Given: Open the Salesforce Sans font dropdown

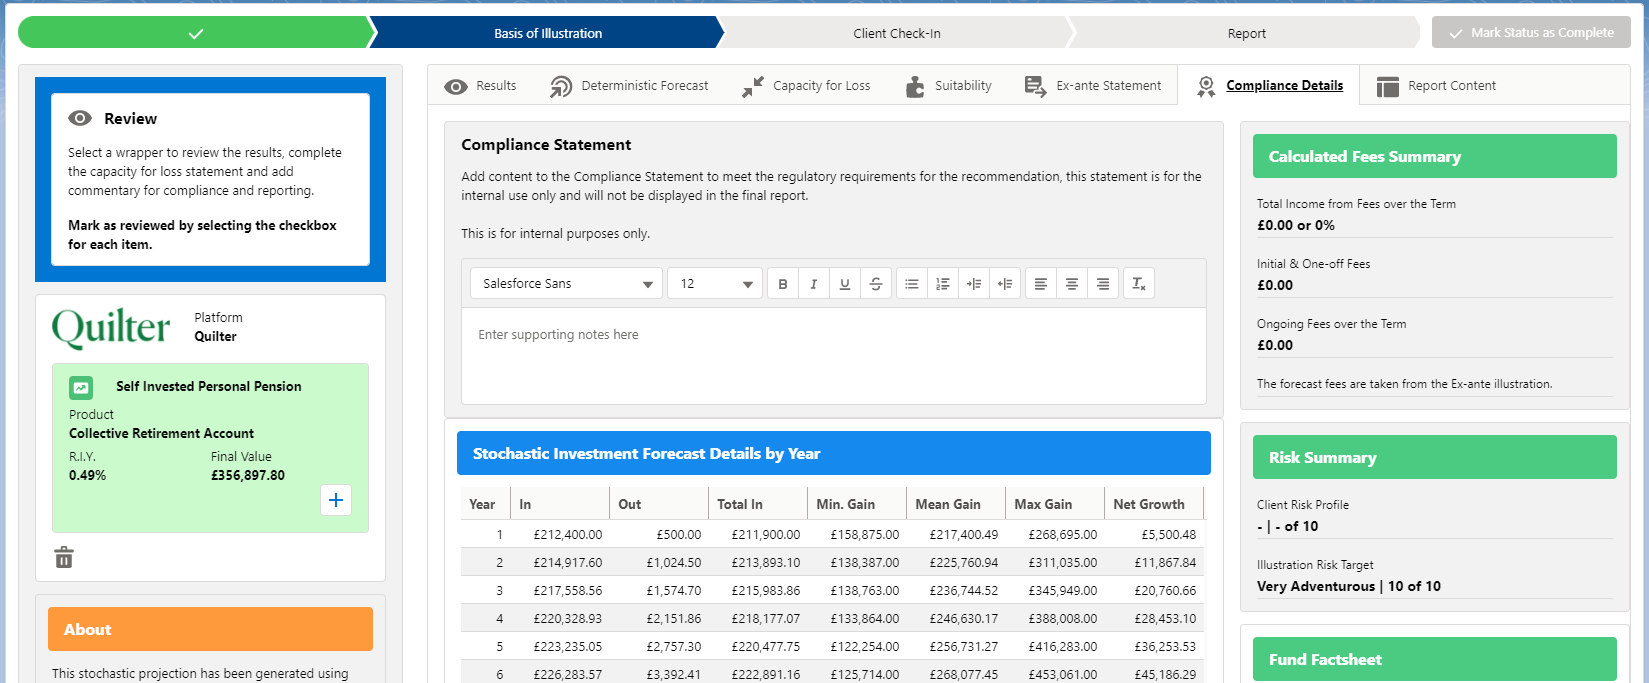Looking at the screenshot, I should pyautogui.click(x=566, y=284).
